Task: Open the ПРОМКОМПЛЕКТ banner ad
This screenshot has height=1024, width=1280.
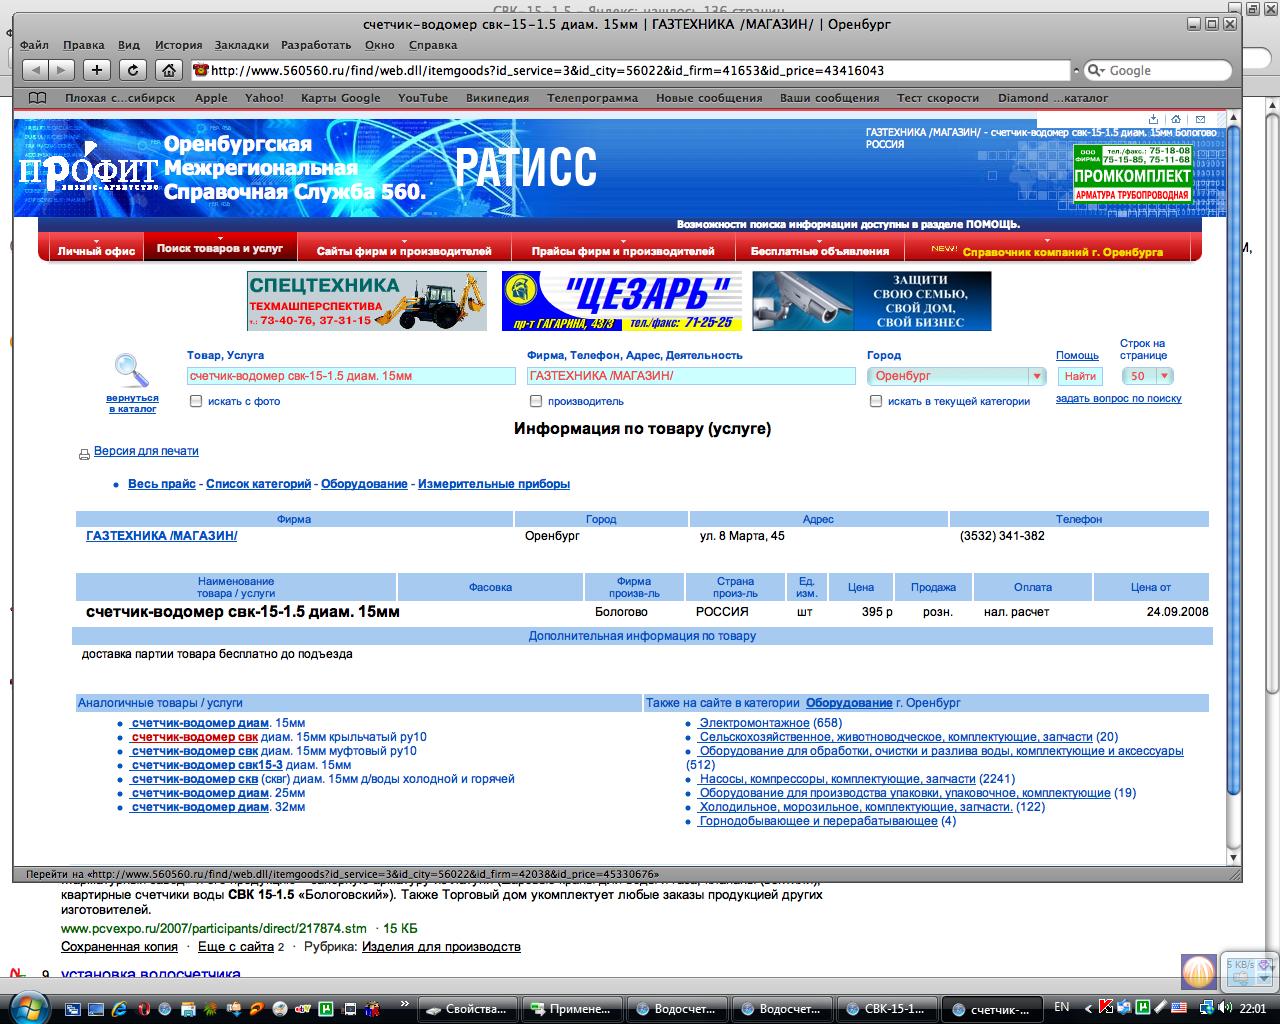Action: point(1132,174)
